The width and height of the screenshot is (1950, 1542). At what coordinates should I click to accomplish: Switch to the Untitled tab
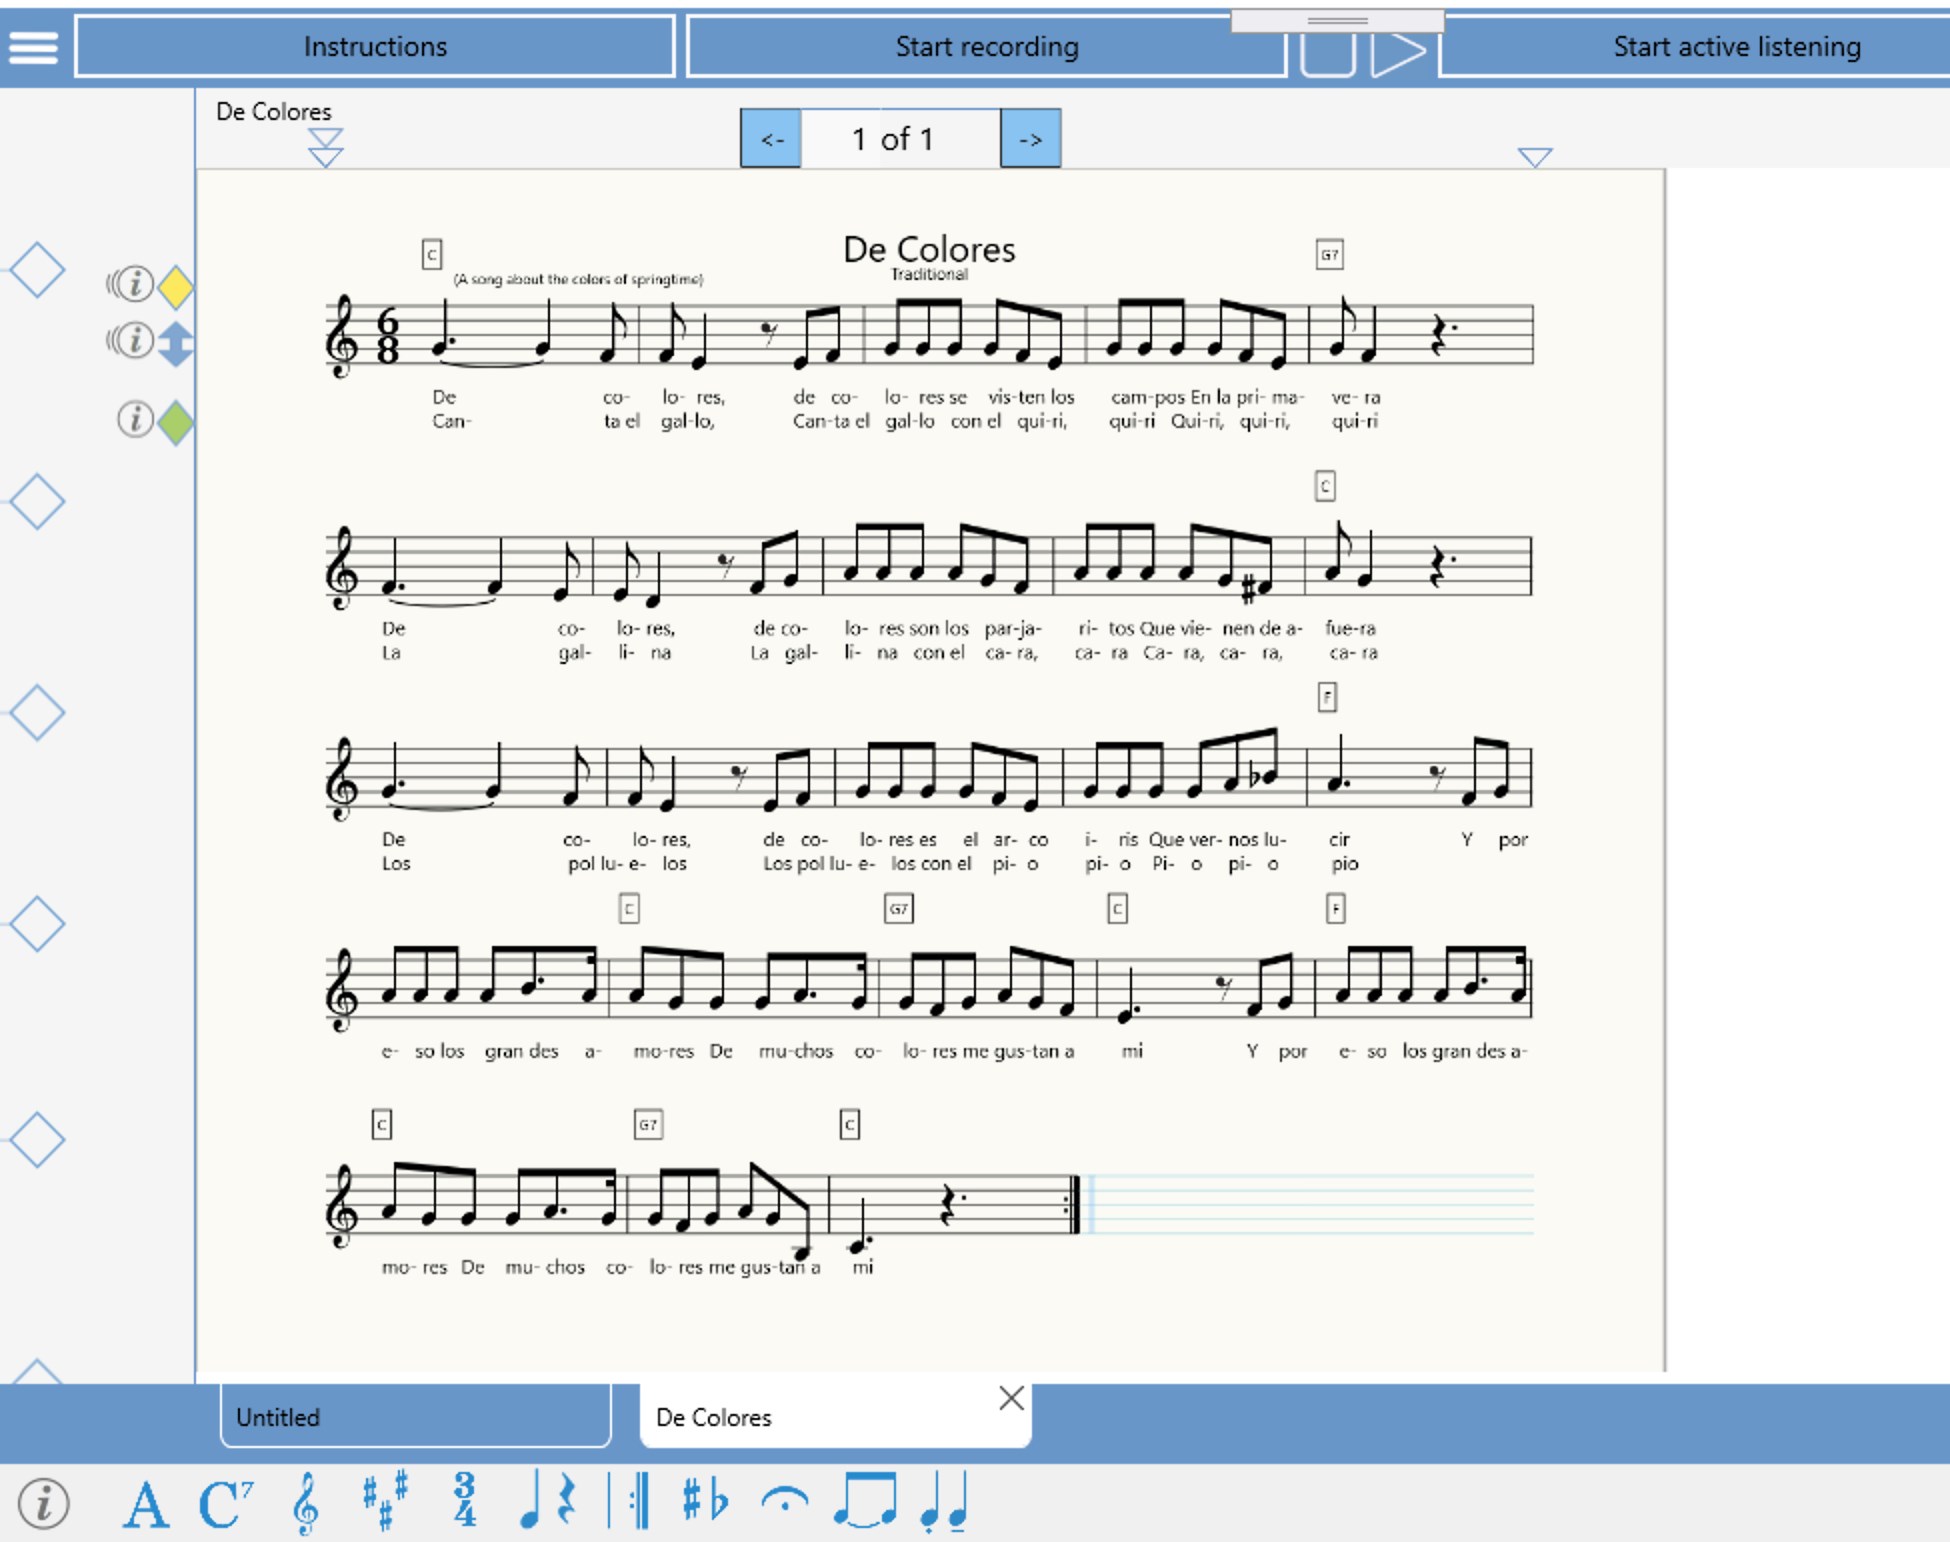click(x=415, y=1417)
